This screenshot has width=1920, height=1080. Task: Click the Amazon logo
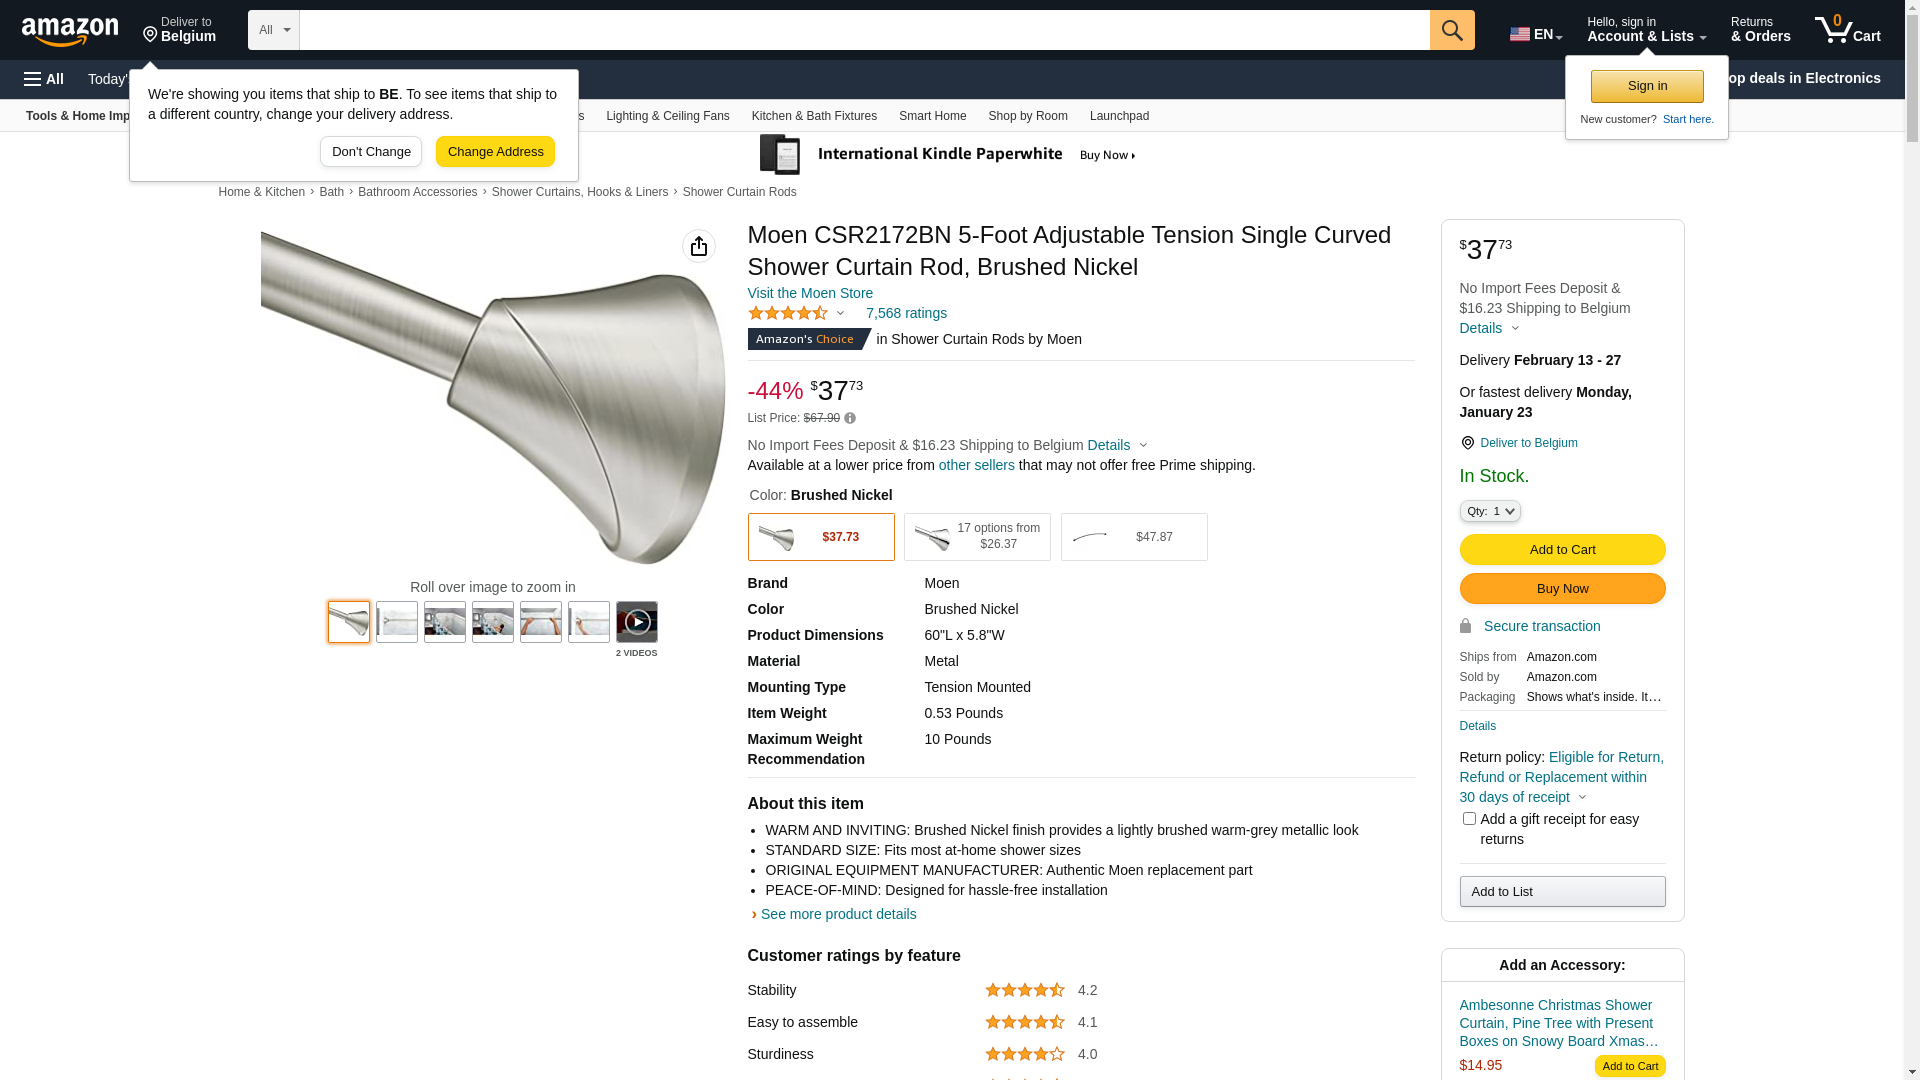point(70,31)
